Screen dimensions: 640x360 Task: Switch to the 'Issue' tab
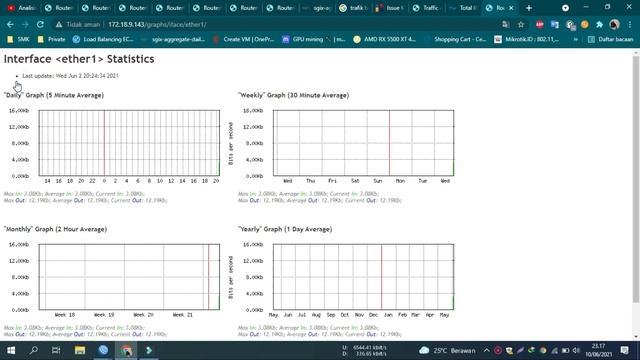[x=391, y=8]
